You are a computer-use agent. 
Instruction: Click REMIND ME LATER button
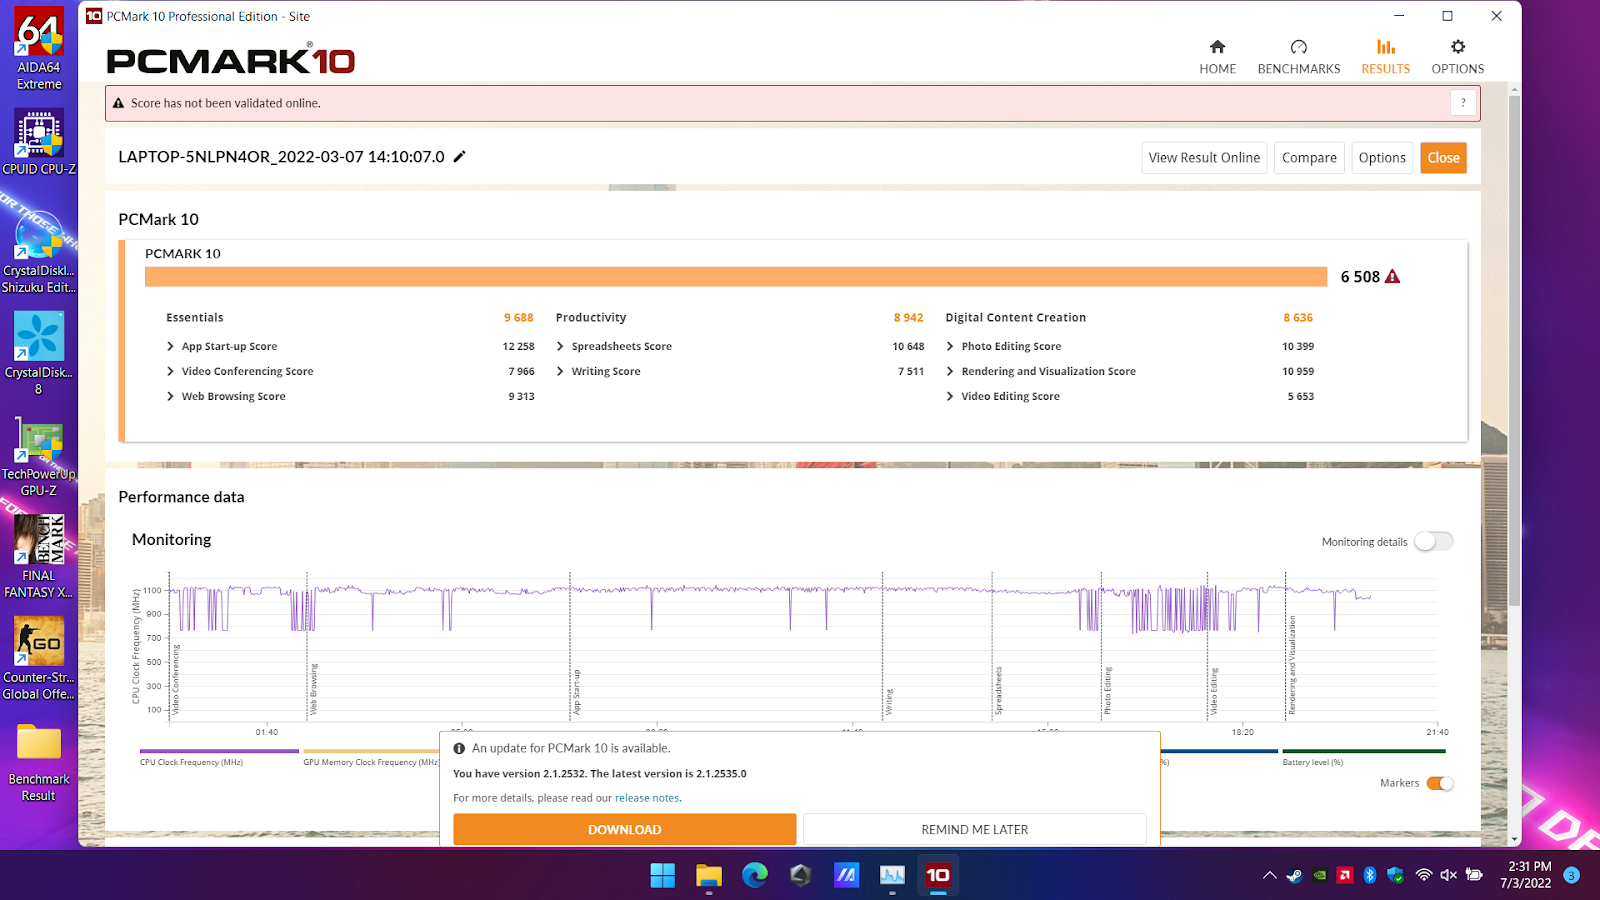(974, 829)
